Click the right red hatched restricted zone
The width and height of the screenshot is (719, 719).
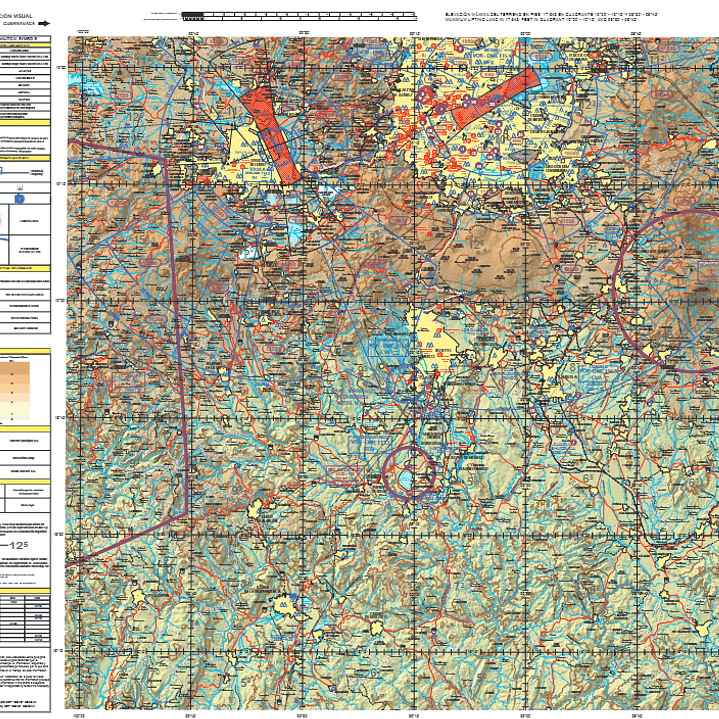tap(494, 96)
